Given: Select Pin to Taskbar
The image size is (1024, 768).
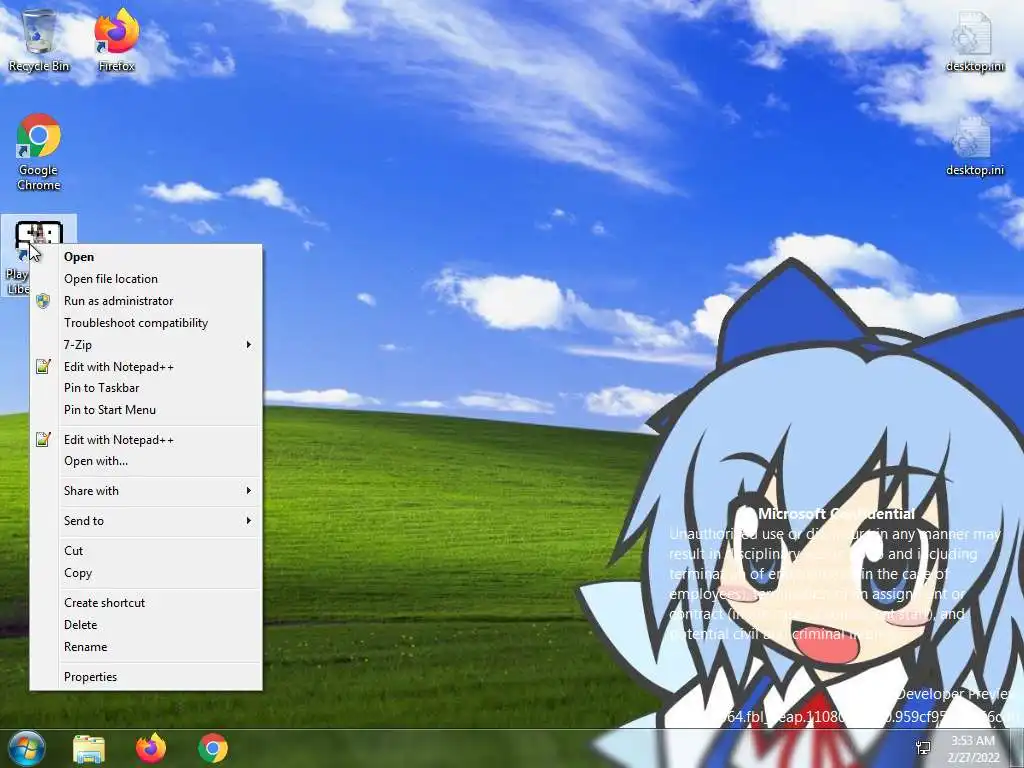Looking at the screenshot, I should 146,388.
